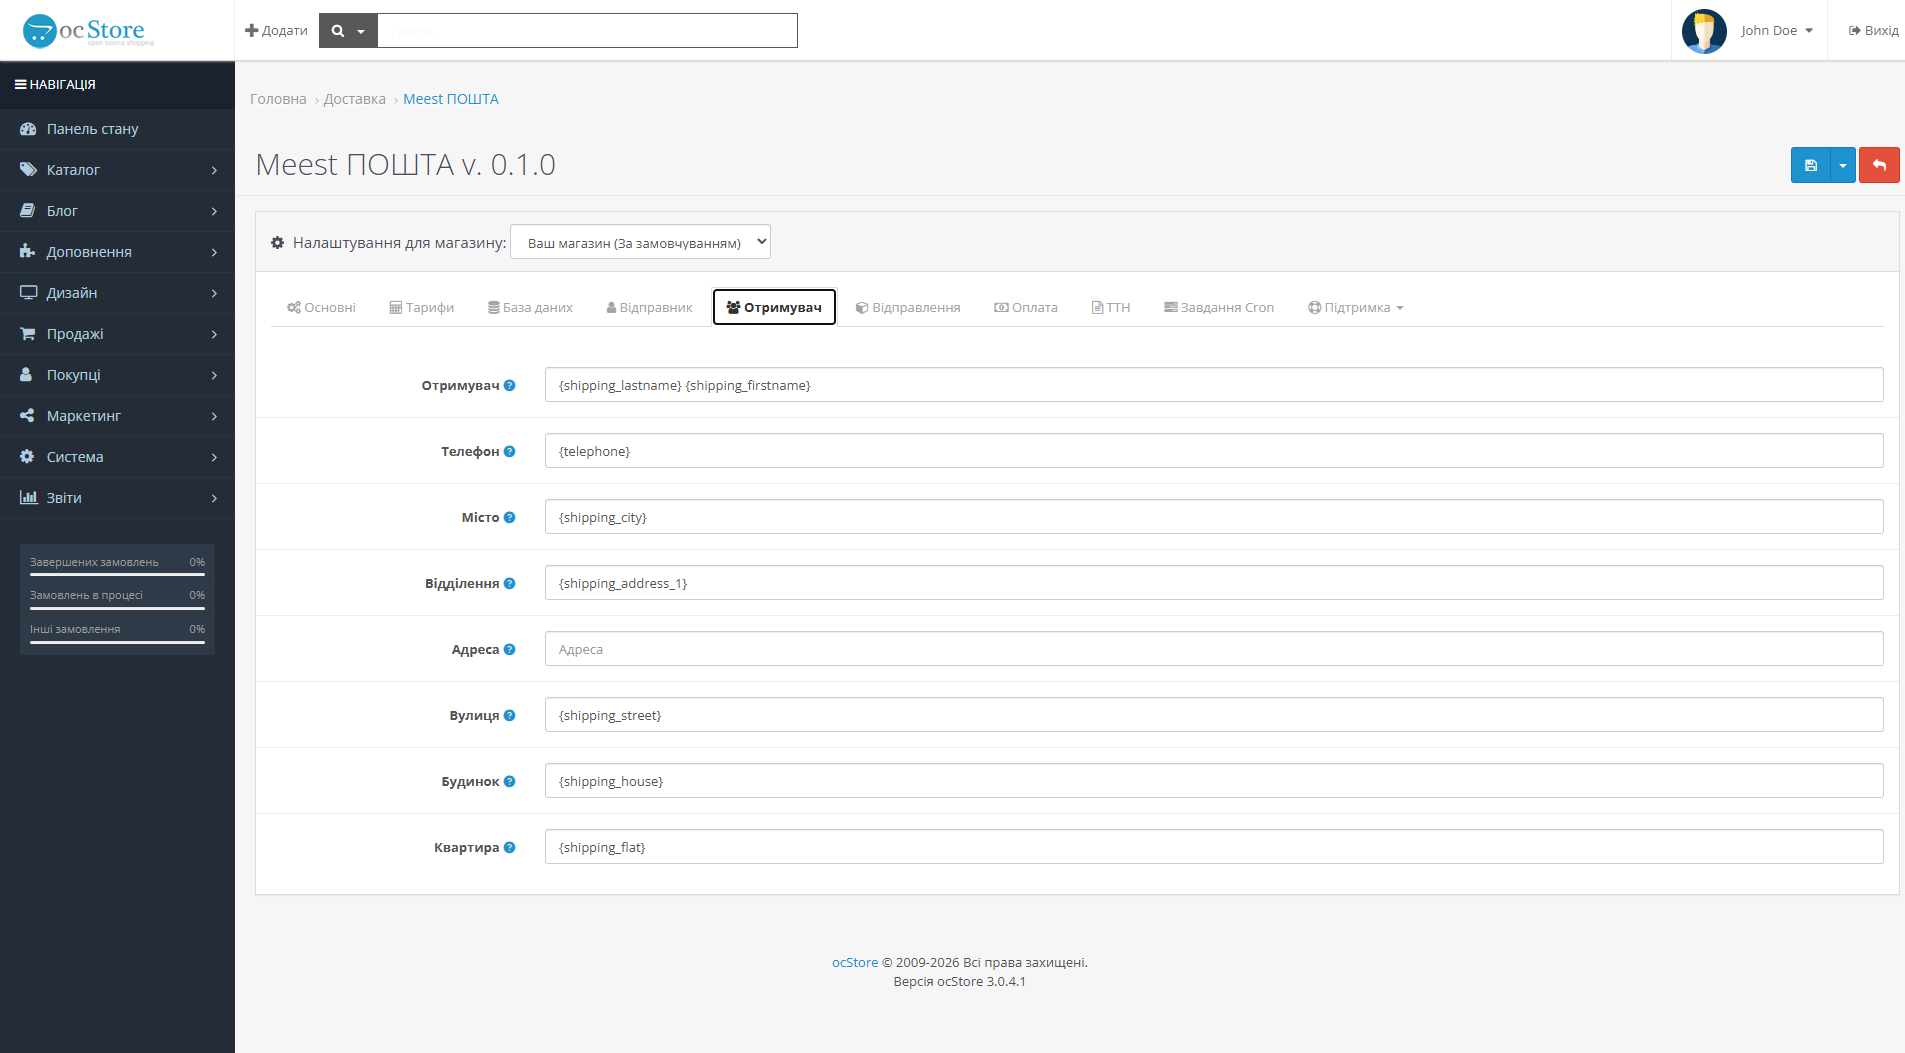The image size is (1905, 1053).
Task: Toggle the navigation hamburger menu
Action: [x=20, y=85]
